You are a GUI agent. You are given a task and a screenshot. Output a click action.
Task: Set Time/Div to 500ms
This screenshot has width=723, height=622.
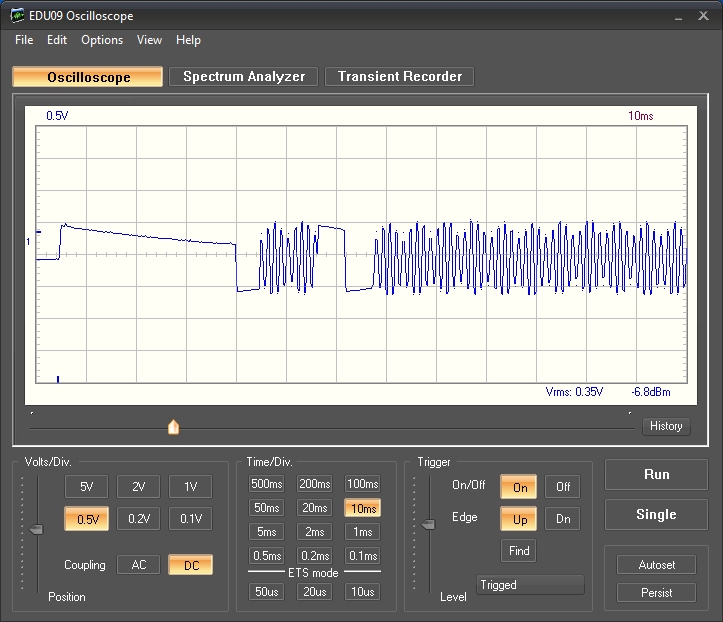266,484
